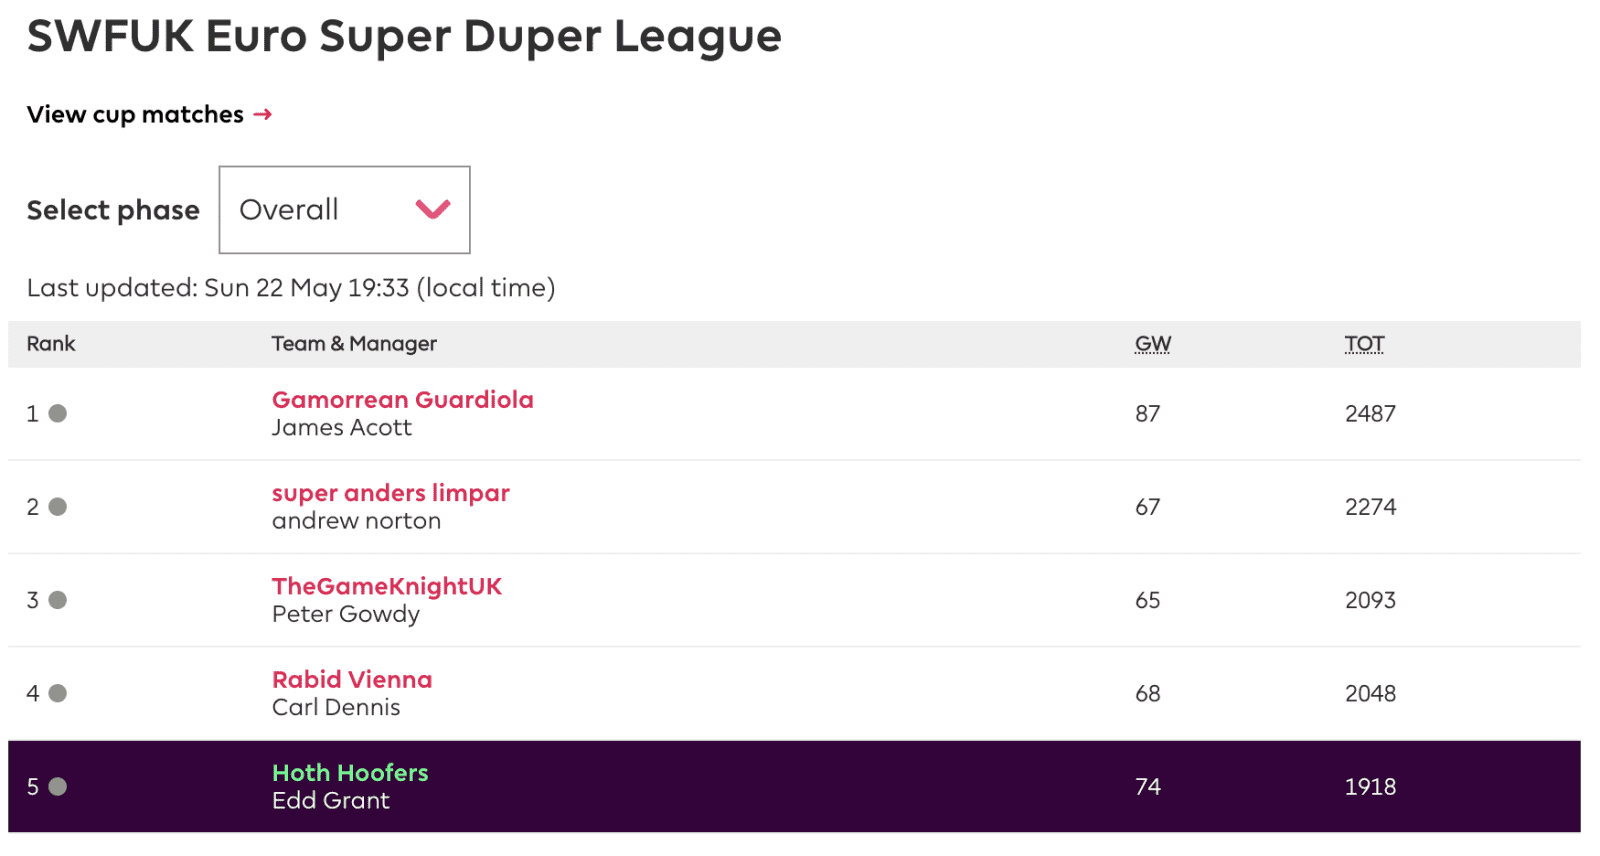The image size is (1600, 856).
Task: Click the GW column header
Action: (1152, 344)
